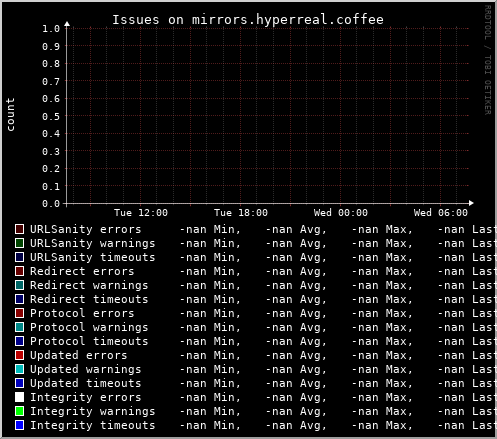Click the Redirect warnings teal swatch
This screenshot has height=439, width=497.
(19, 285)
